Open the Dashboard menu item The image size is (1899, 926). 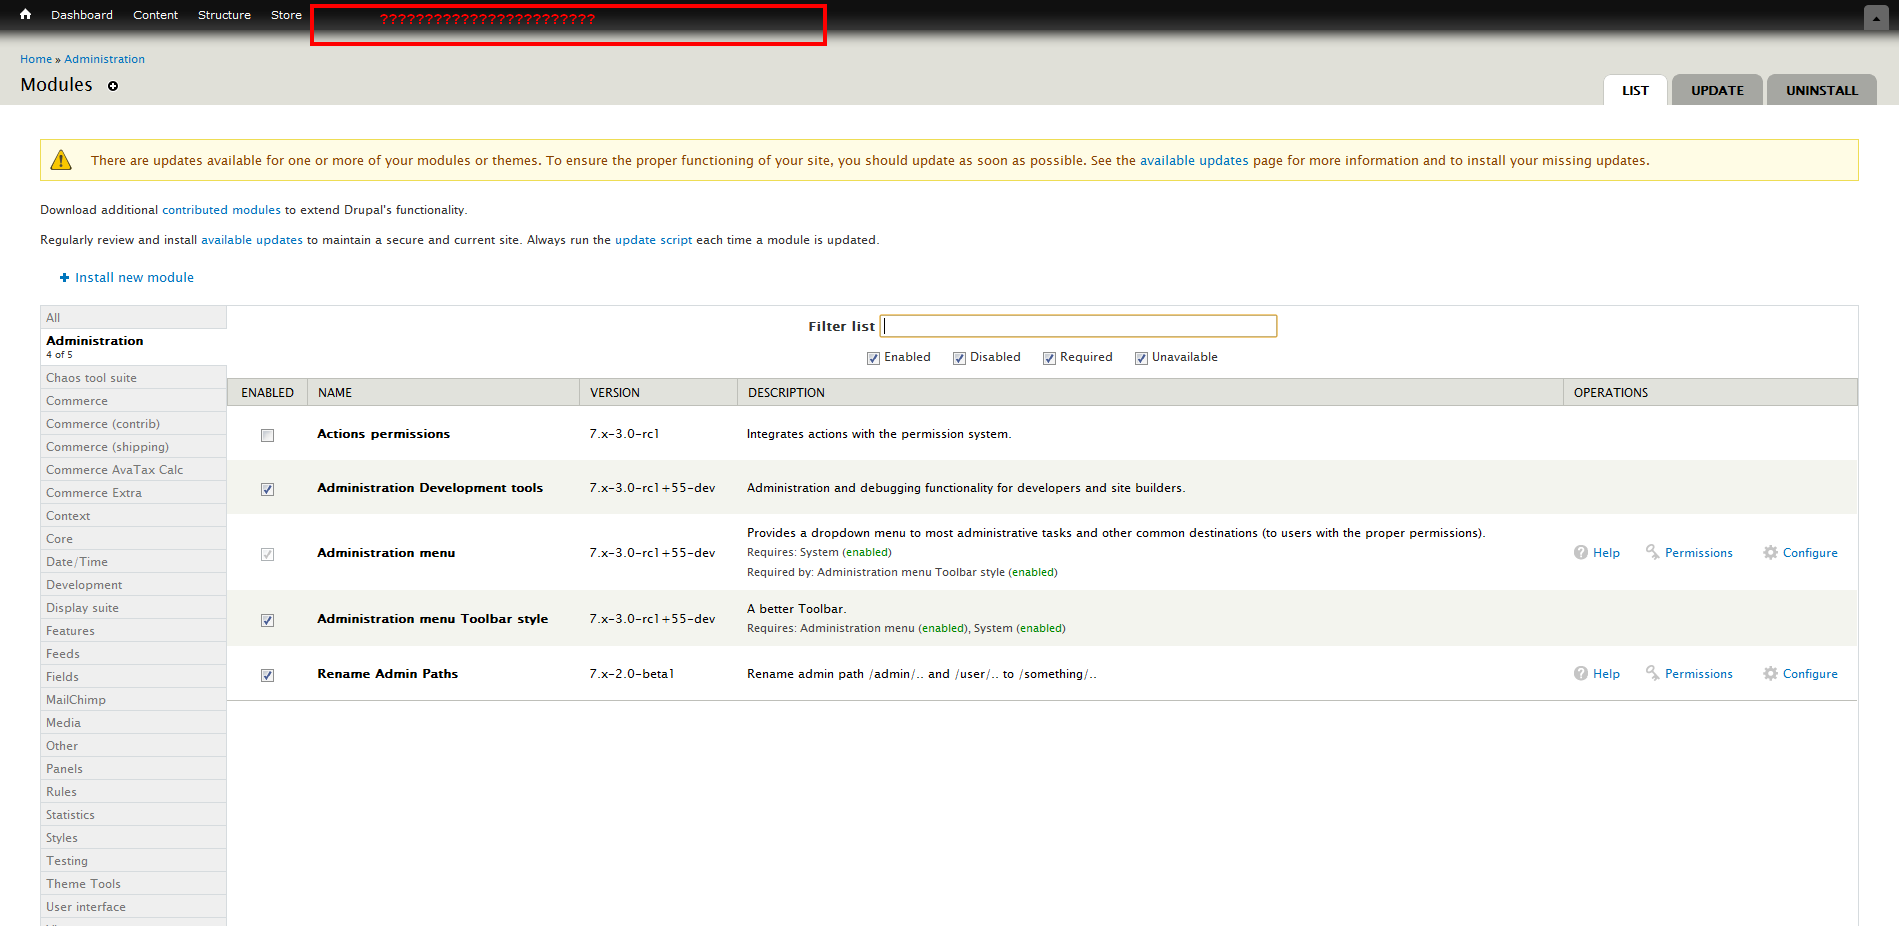click(82, 15)
